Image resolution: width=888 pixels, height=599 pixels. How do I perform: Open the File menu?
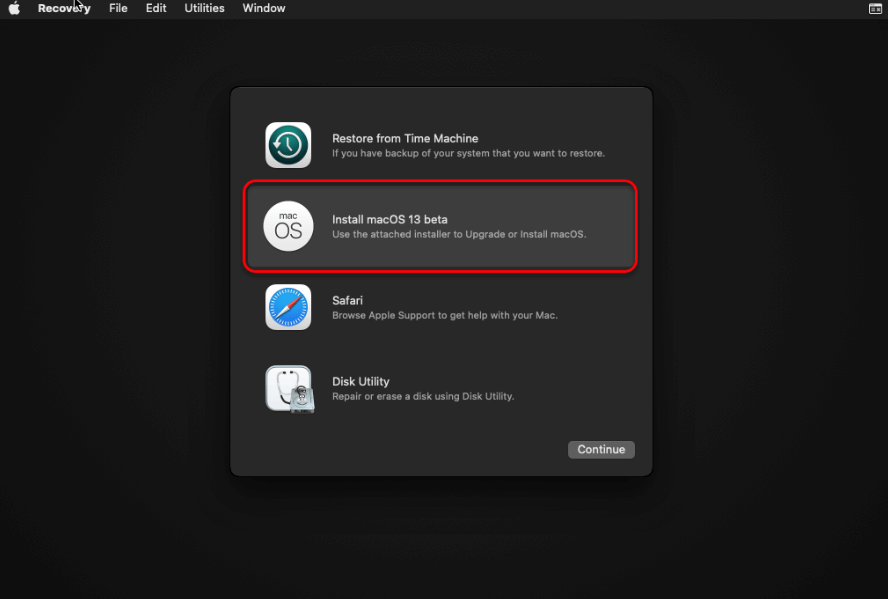(x=118, y=8)
